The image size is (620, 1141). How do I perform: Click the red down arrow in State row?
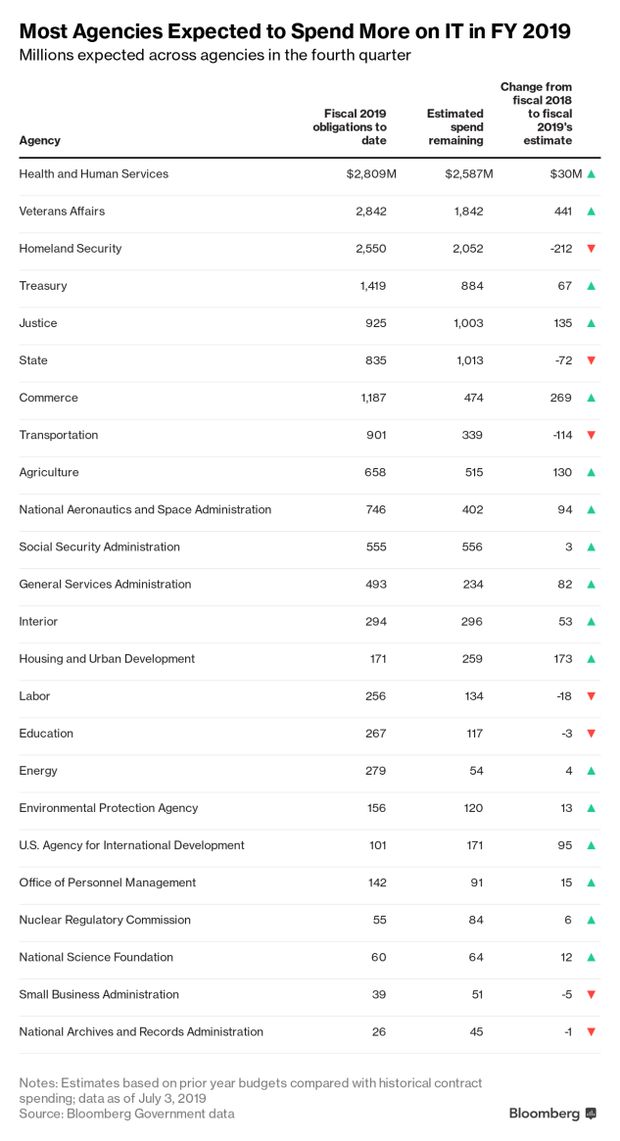coord(591,361)
